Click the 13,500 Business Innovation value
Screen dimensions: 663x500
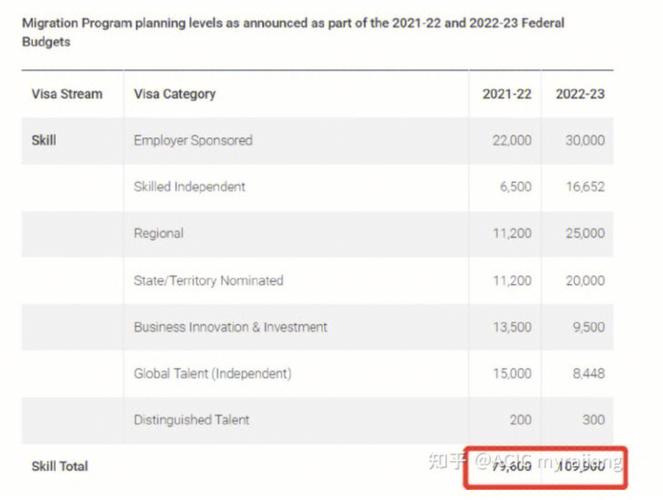(x=512, y=327)
